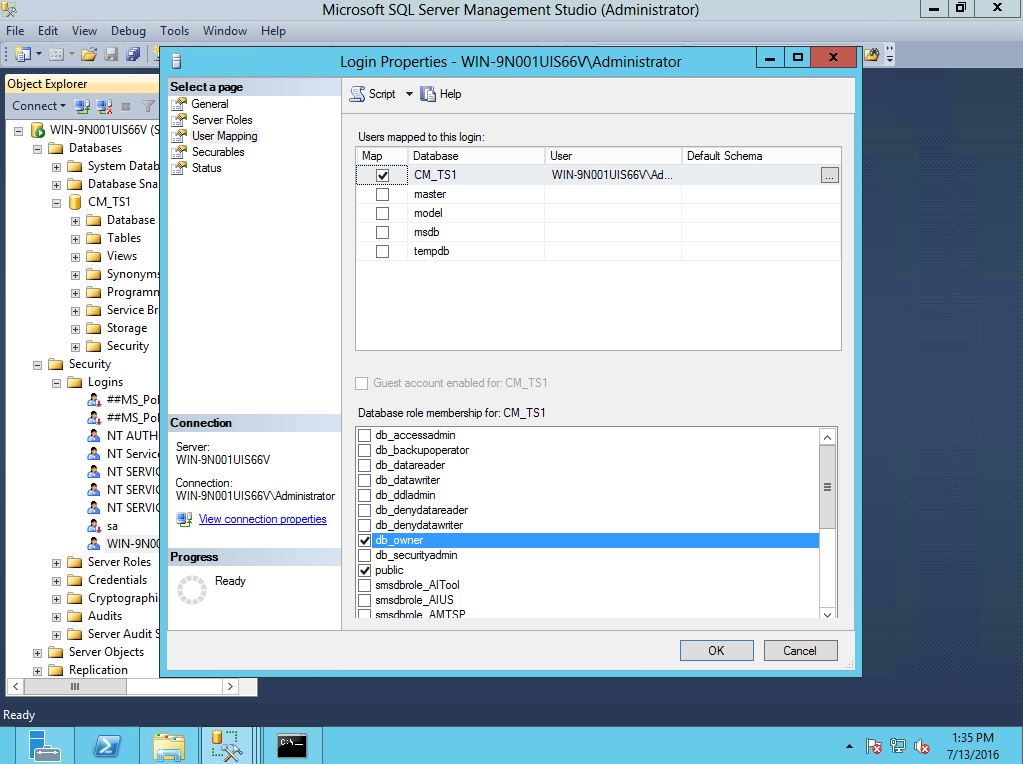Select the User Mapping page
This screenshot has height=764, width=1023.
point(224,136)
